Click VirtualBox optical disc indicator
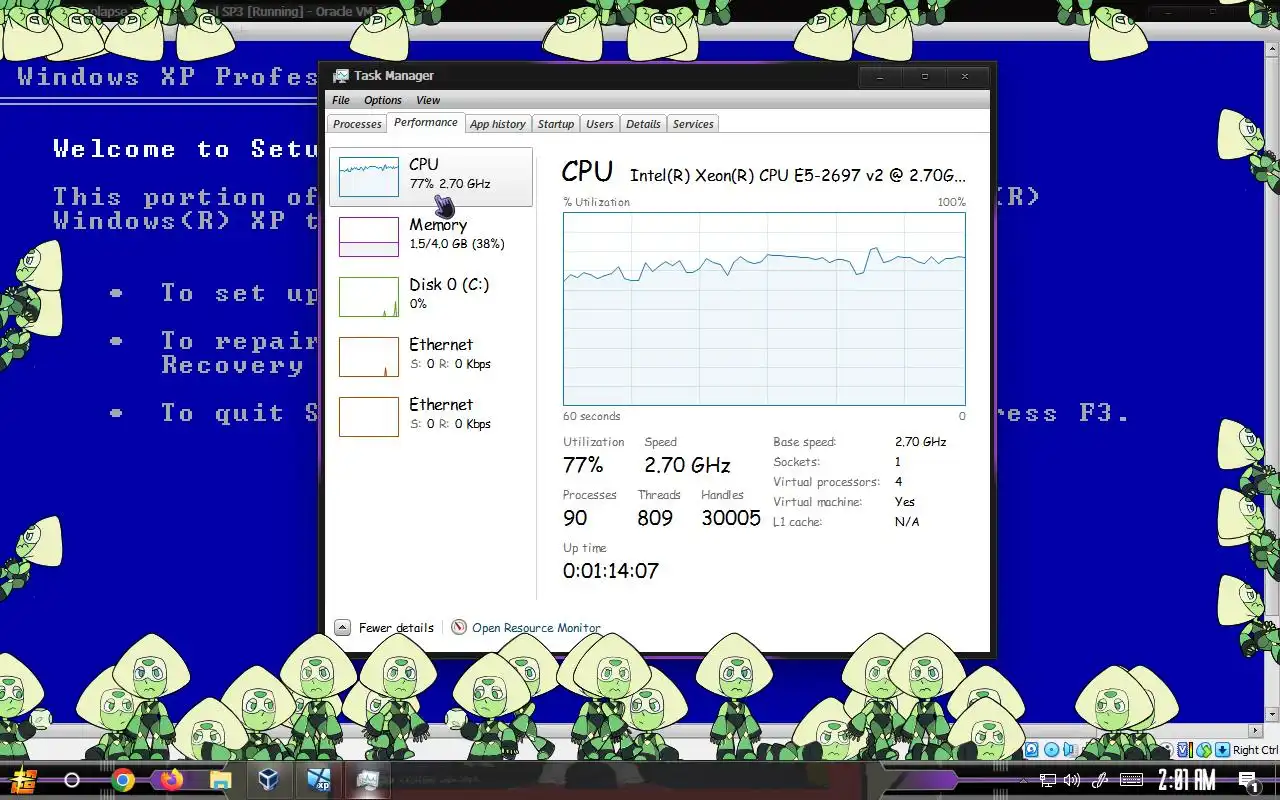The image size is (1280, 800). pos(1051,750)
